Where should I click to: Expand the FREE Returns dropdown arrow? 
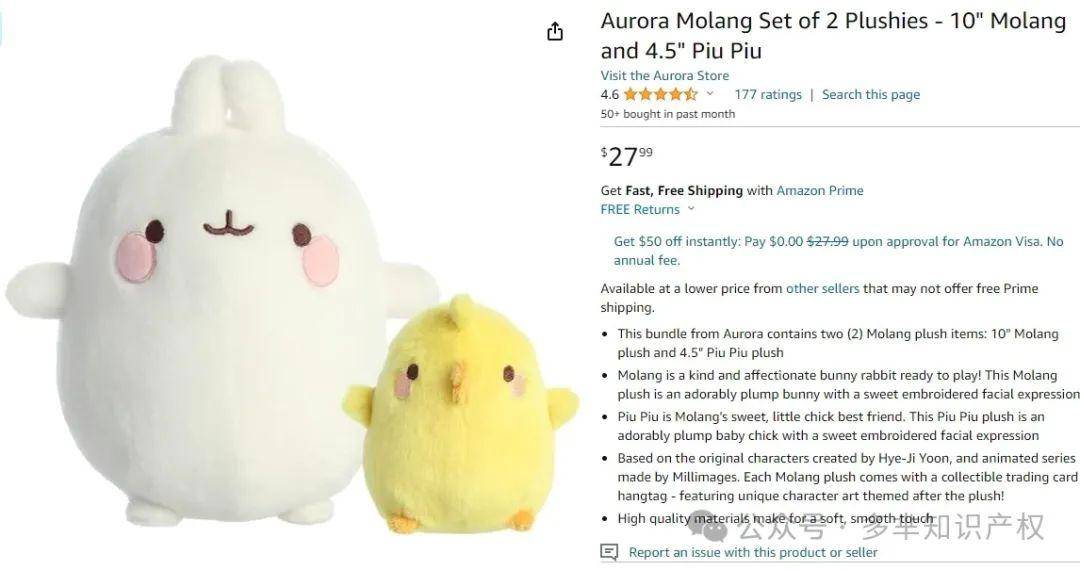(x=691, y=209)
